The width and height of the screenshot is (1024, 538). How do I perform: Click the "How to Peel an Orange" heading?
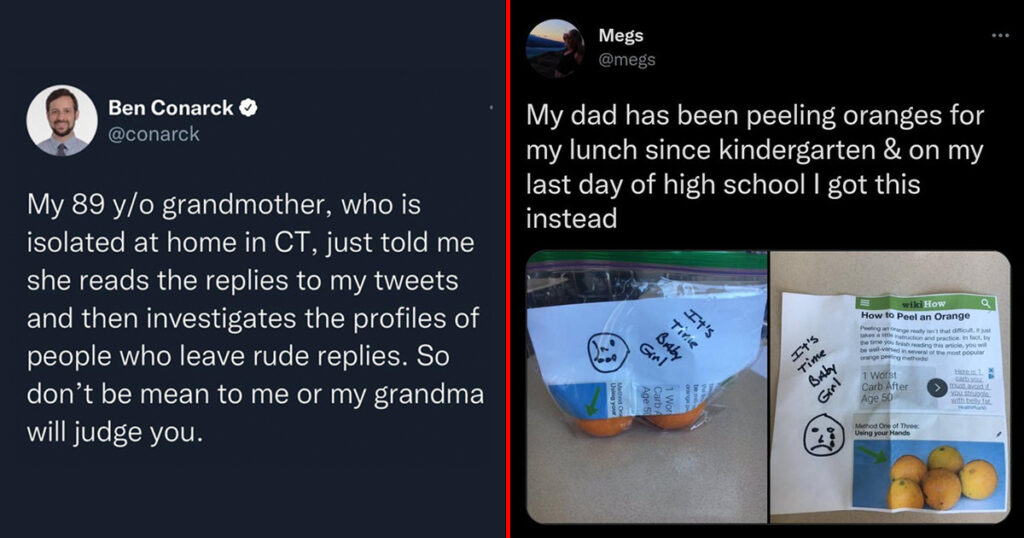tap(915, 316)
